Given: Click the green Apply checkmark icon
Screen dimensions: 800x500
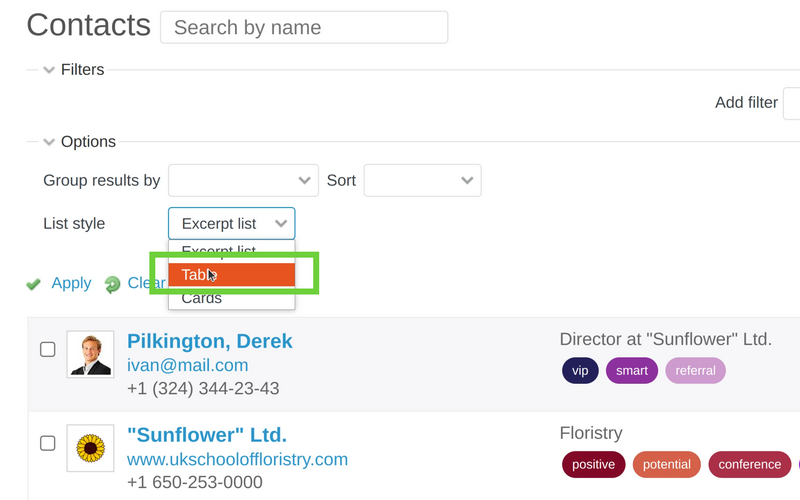Looking at the screenshot, I should click(x=33, y=284).
